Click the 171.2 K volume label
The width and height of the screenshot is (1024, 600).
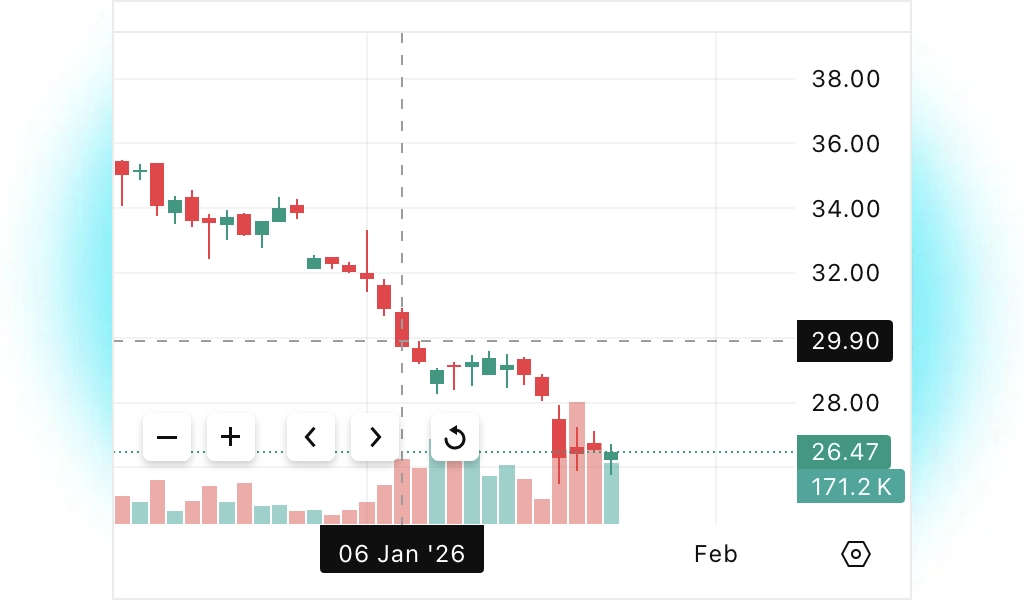[850, 486]
